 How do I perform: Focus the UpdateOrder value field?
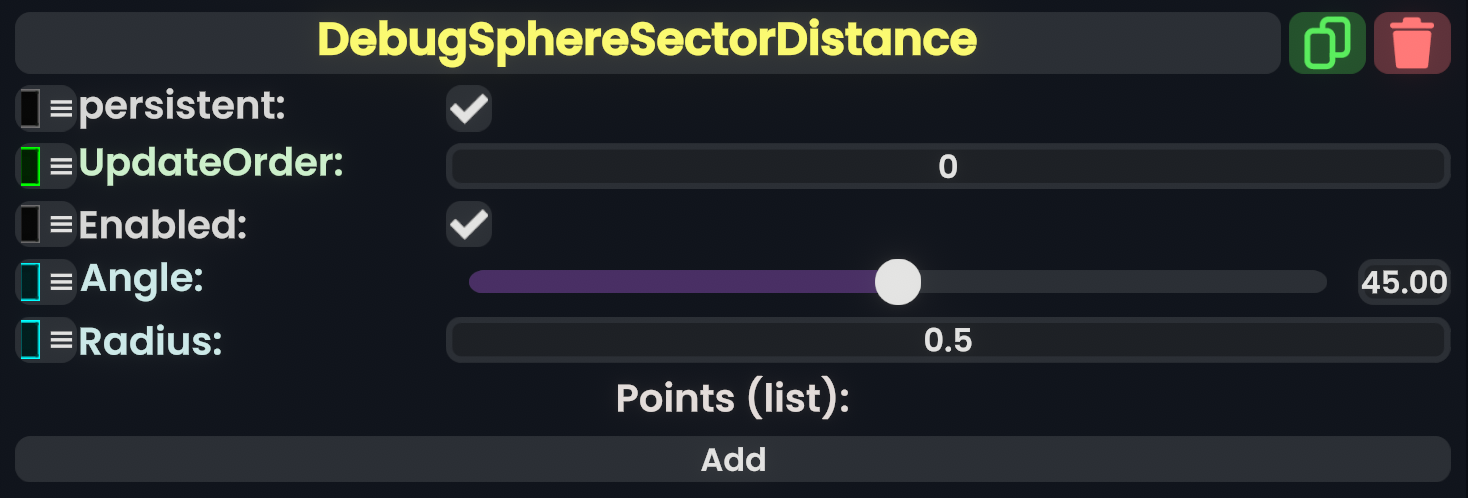(x=947, y=166)
